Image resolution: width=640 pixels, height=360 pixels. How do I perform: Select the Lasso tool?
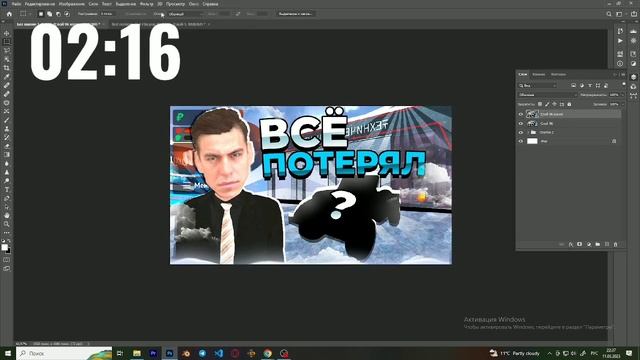7,50
